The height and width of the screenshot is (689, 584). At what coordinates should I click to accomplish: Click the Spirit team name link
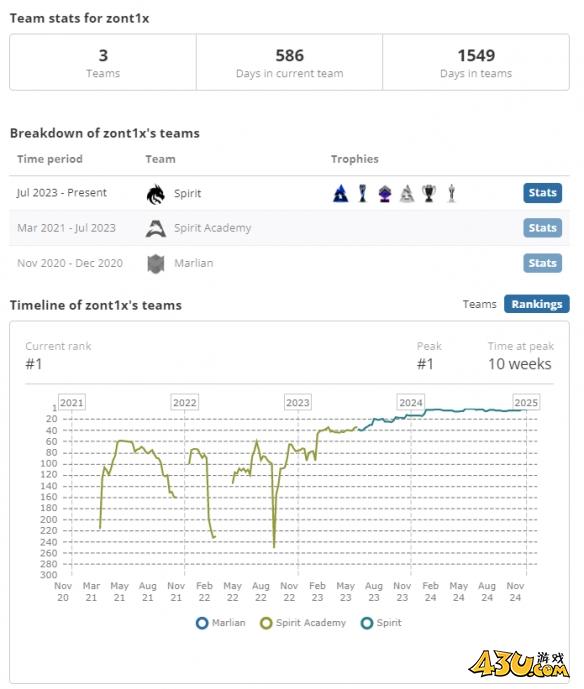pos(188,193)
